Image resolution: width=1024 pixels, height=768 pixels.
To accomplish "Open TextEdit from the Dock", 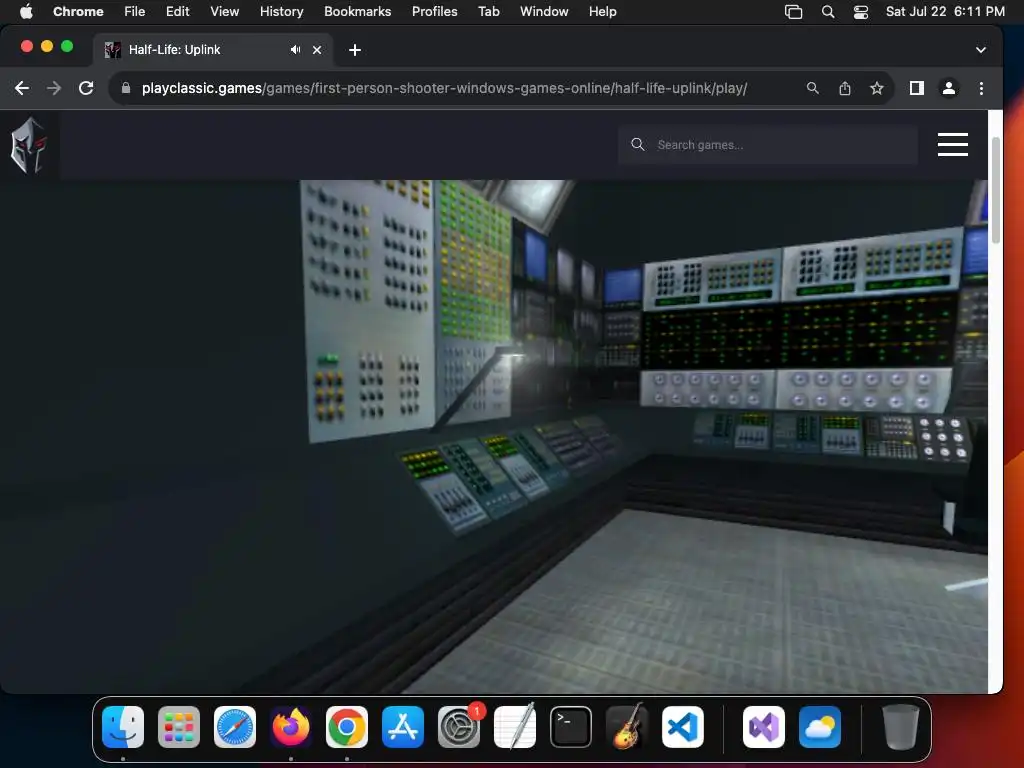I will [x=515, y=727].
